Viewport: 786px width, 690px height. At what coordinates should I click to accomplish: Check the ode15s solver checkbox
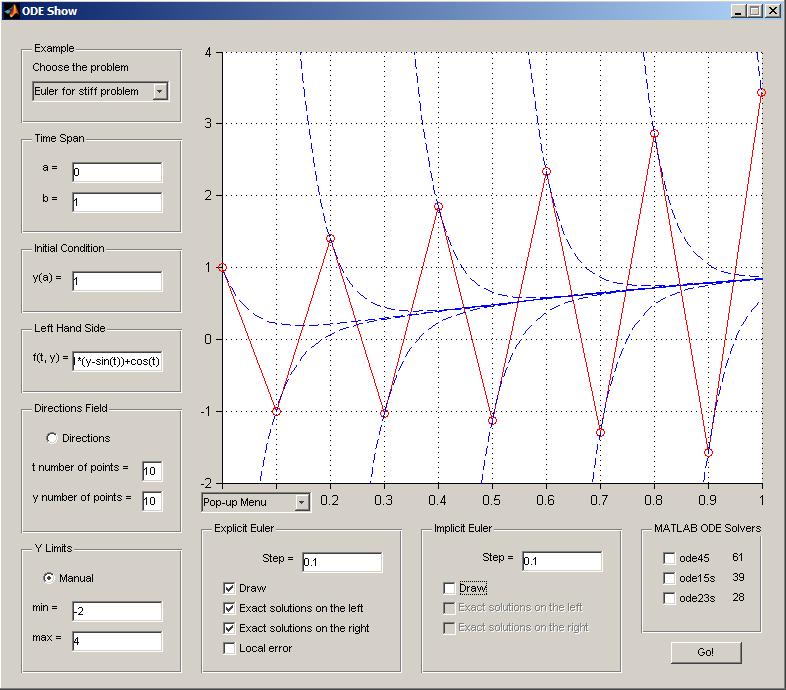(x=669, y=578)
